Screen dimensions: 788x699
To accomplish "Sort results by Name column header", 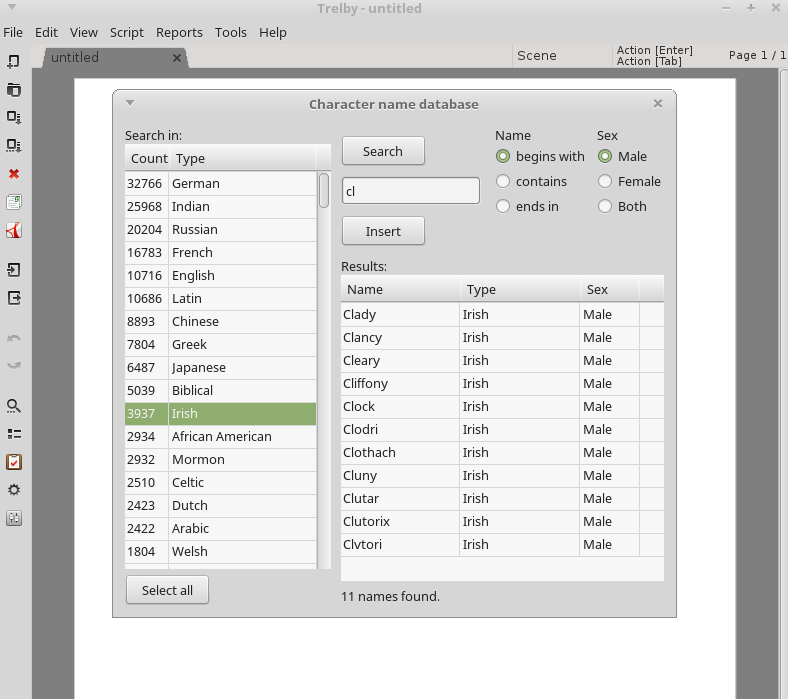I will pos(401,289).
